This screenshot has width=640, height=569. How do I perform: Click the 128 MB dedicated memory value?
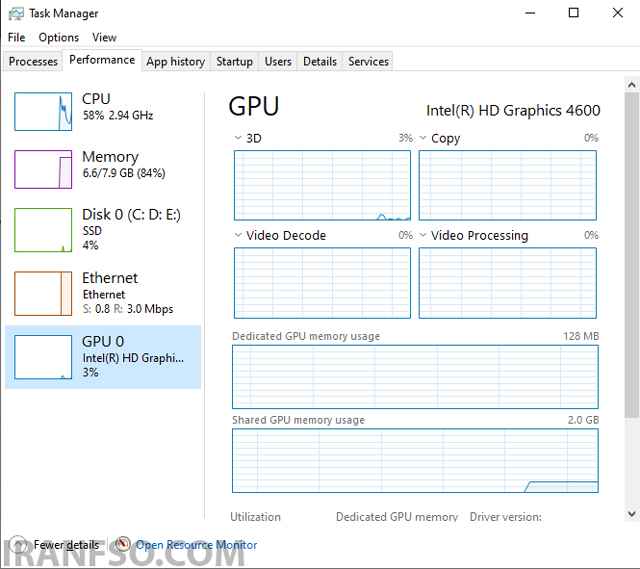pos(581,336)
